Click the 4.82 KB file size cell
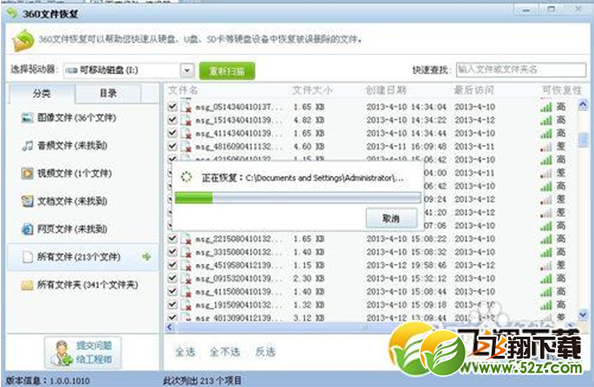 click(x=309, y=120)
